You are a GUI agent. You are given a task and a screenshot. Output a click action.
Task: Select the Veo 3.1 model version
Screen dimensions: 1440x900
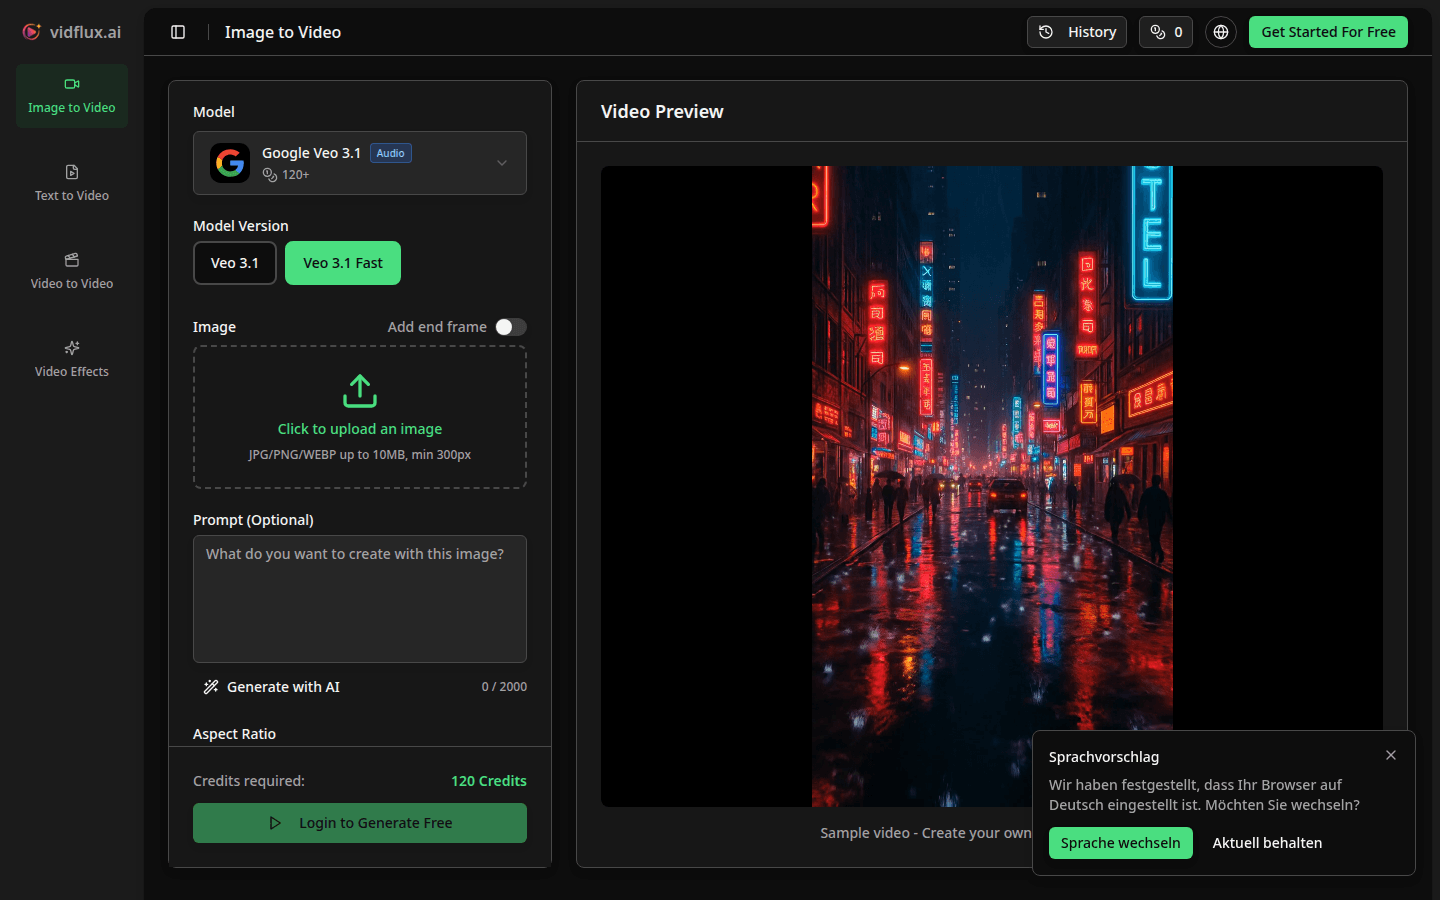235,263
